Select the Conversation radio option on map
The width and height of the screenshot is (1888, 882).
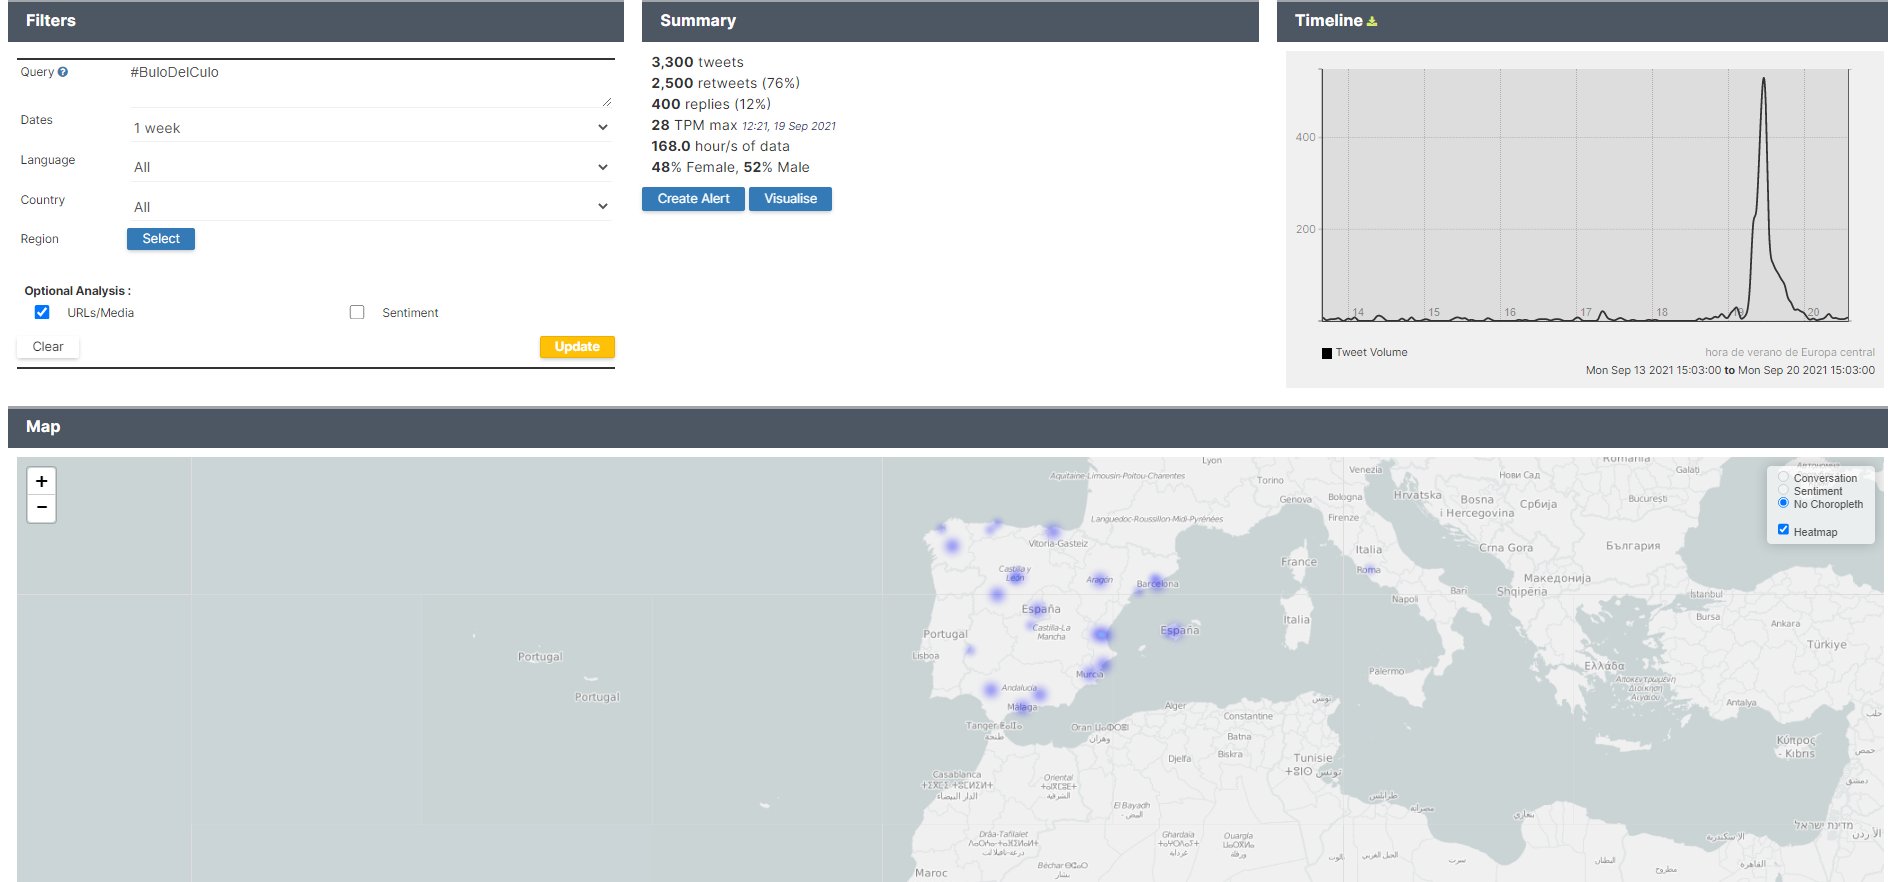tap(1783, 477)
